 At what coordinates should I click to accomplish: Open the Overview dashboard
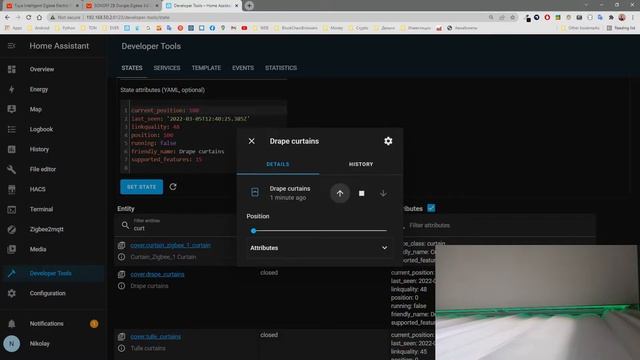[42, 69]
